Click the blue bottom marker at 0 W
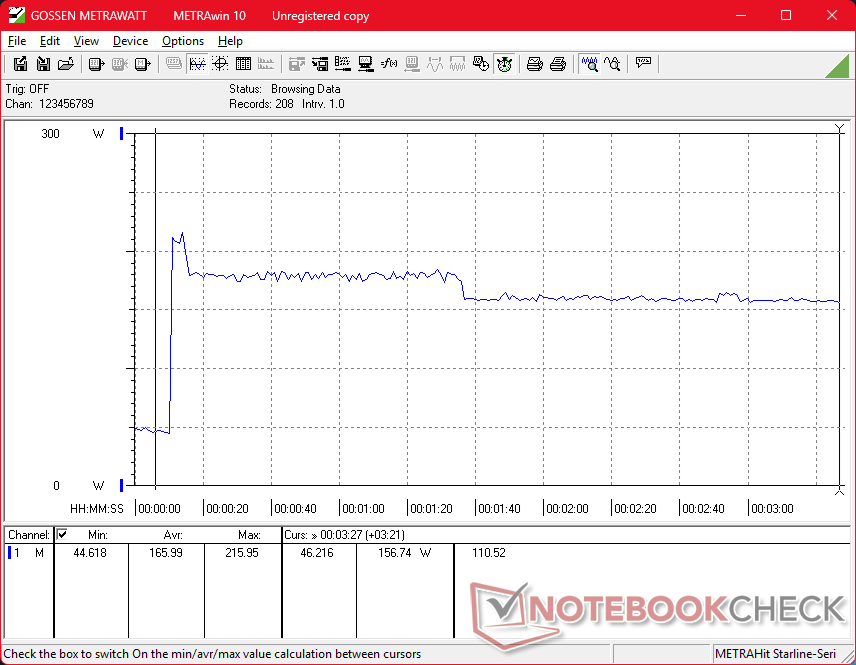This screenshot has width=856, height=665. (122, 485)
